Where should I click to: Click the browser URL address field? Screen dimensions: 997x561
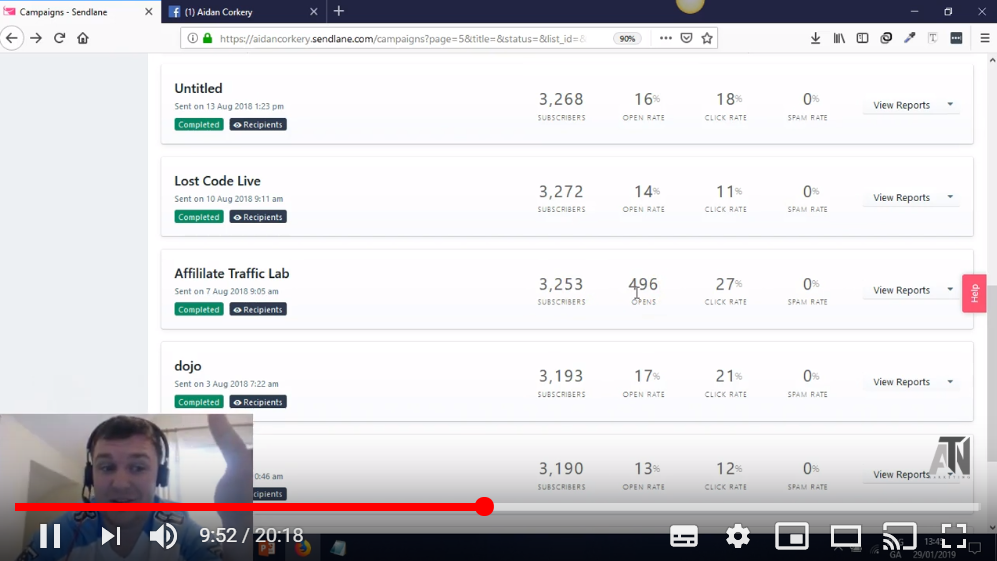(x=400, y=38)
